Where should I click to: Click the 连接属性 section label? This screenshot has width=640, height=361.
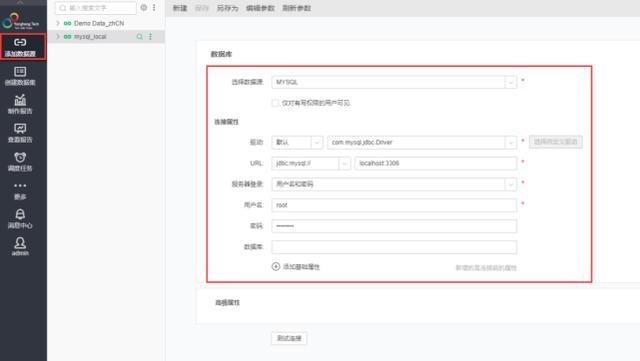click(x=227, y=122)
